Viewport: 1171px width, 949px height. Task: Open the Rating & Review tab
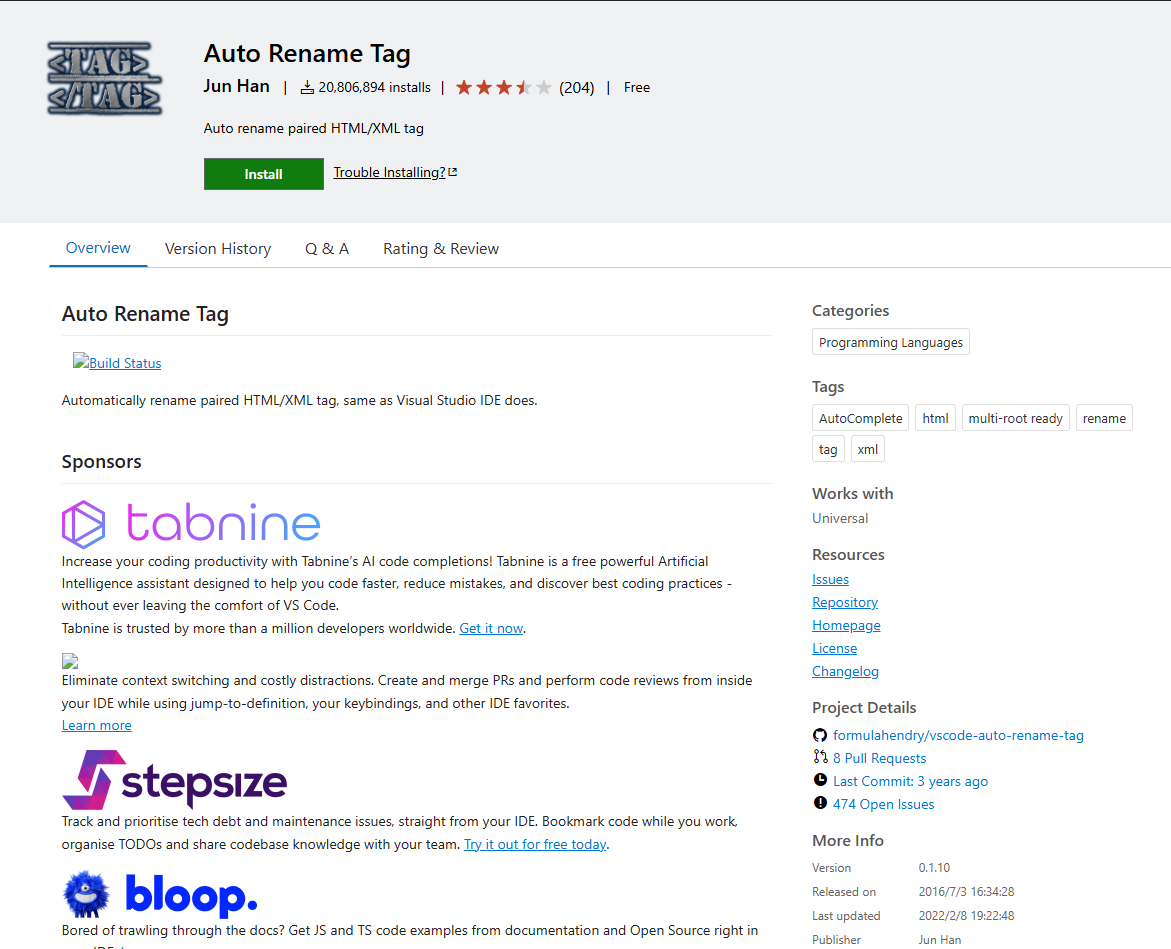pyautogui.click(x=441, y=249)
